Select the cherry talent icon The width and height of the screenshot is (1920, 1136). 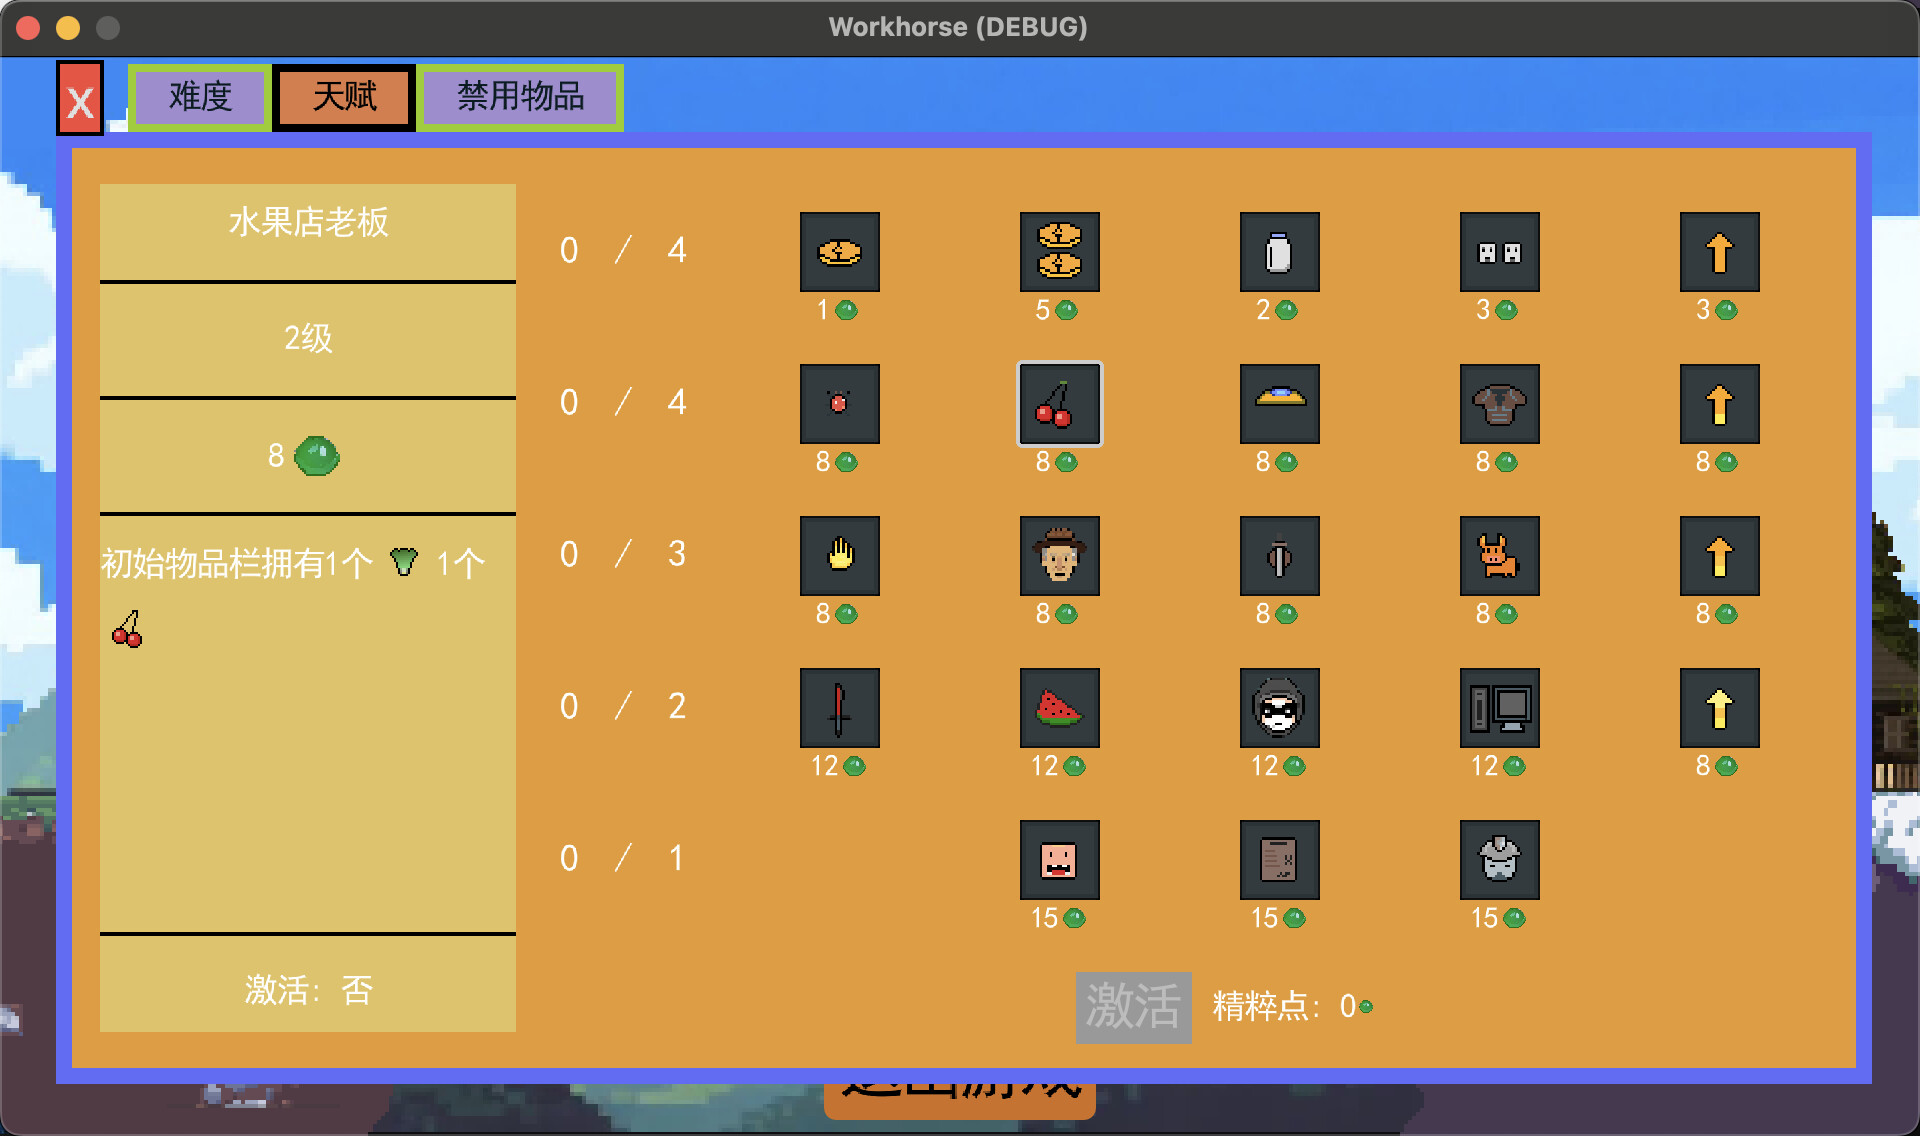1059,404
